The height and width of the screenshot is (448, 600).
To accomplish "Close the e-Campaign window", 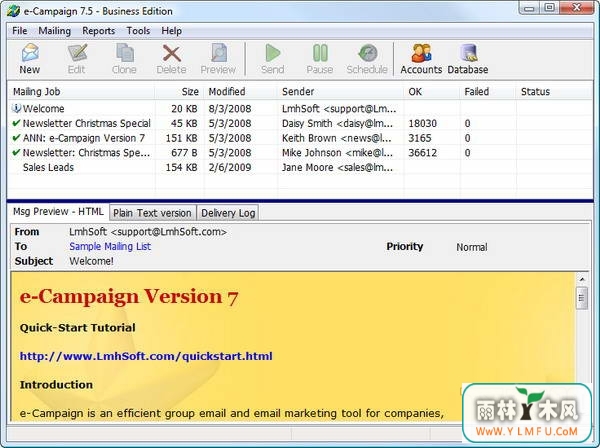I will pyautogui.click(x=577, y=8).
